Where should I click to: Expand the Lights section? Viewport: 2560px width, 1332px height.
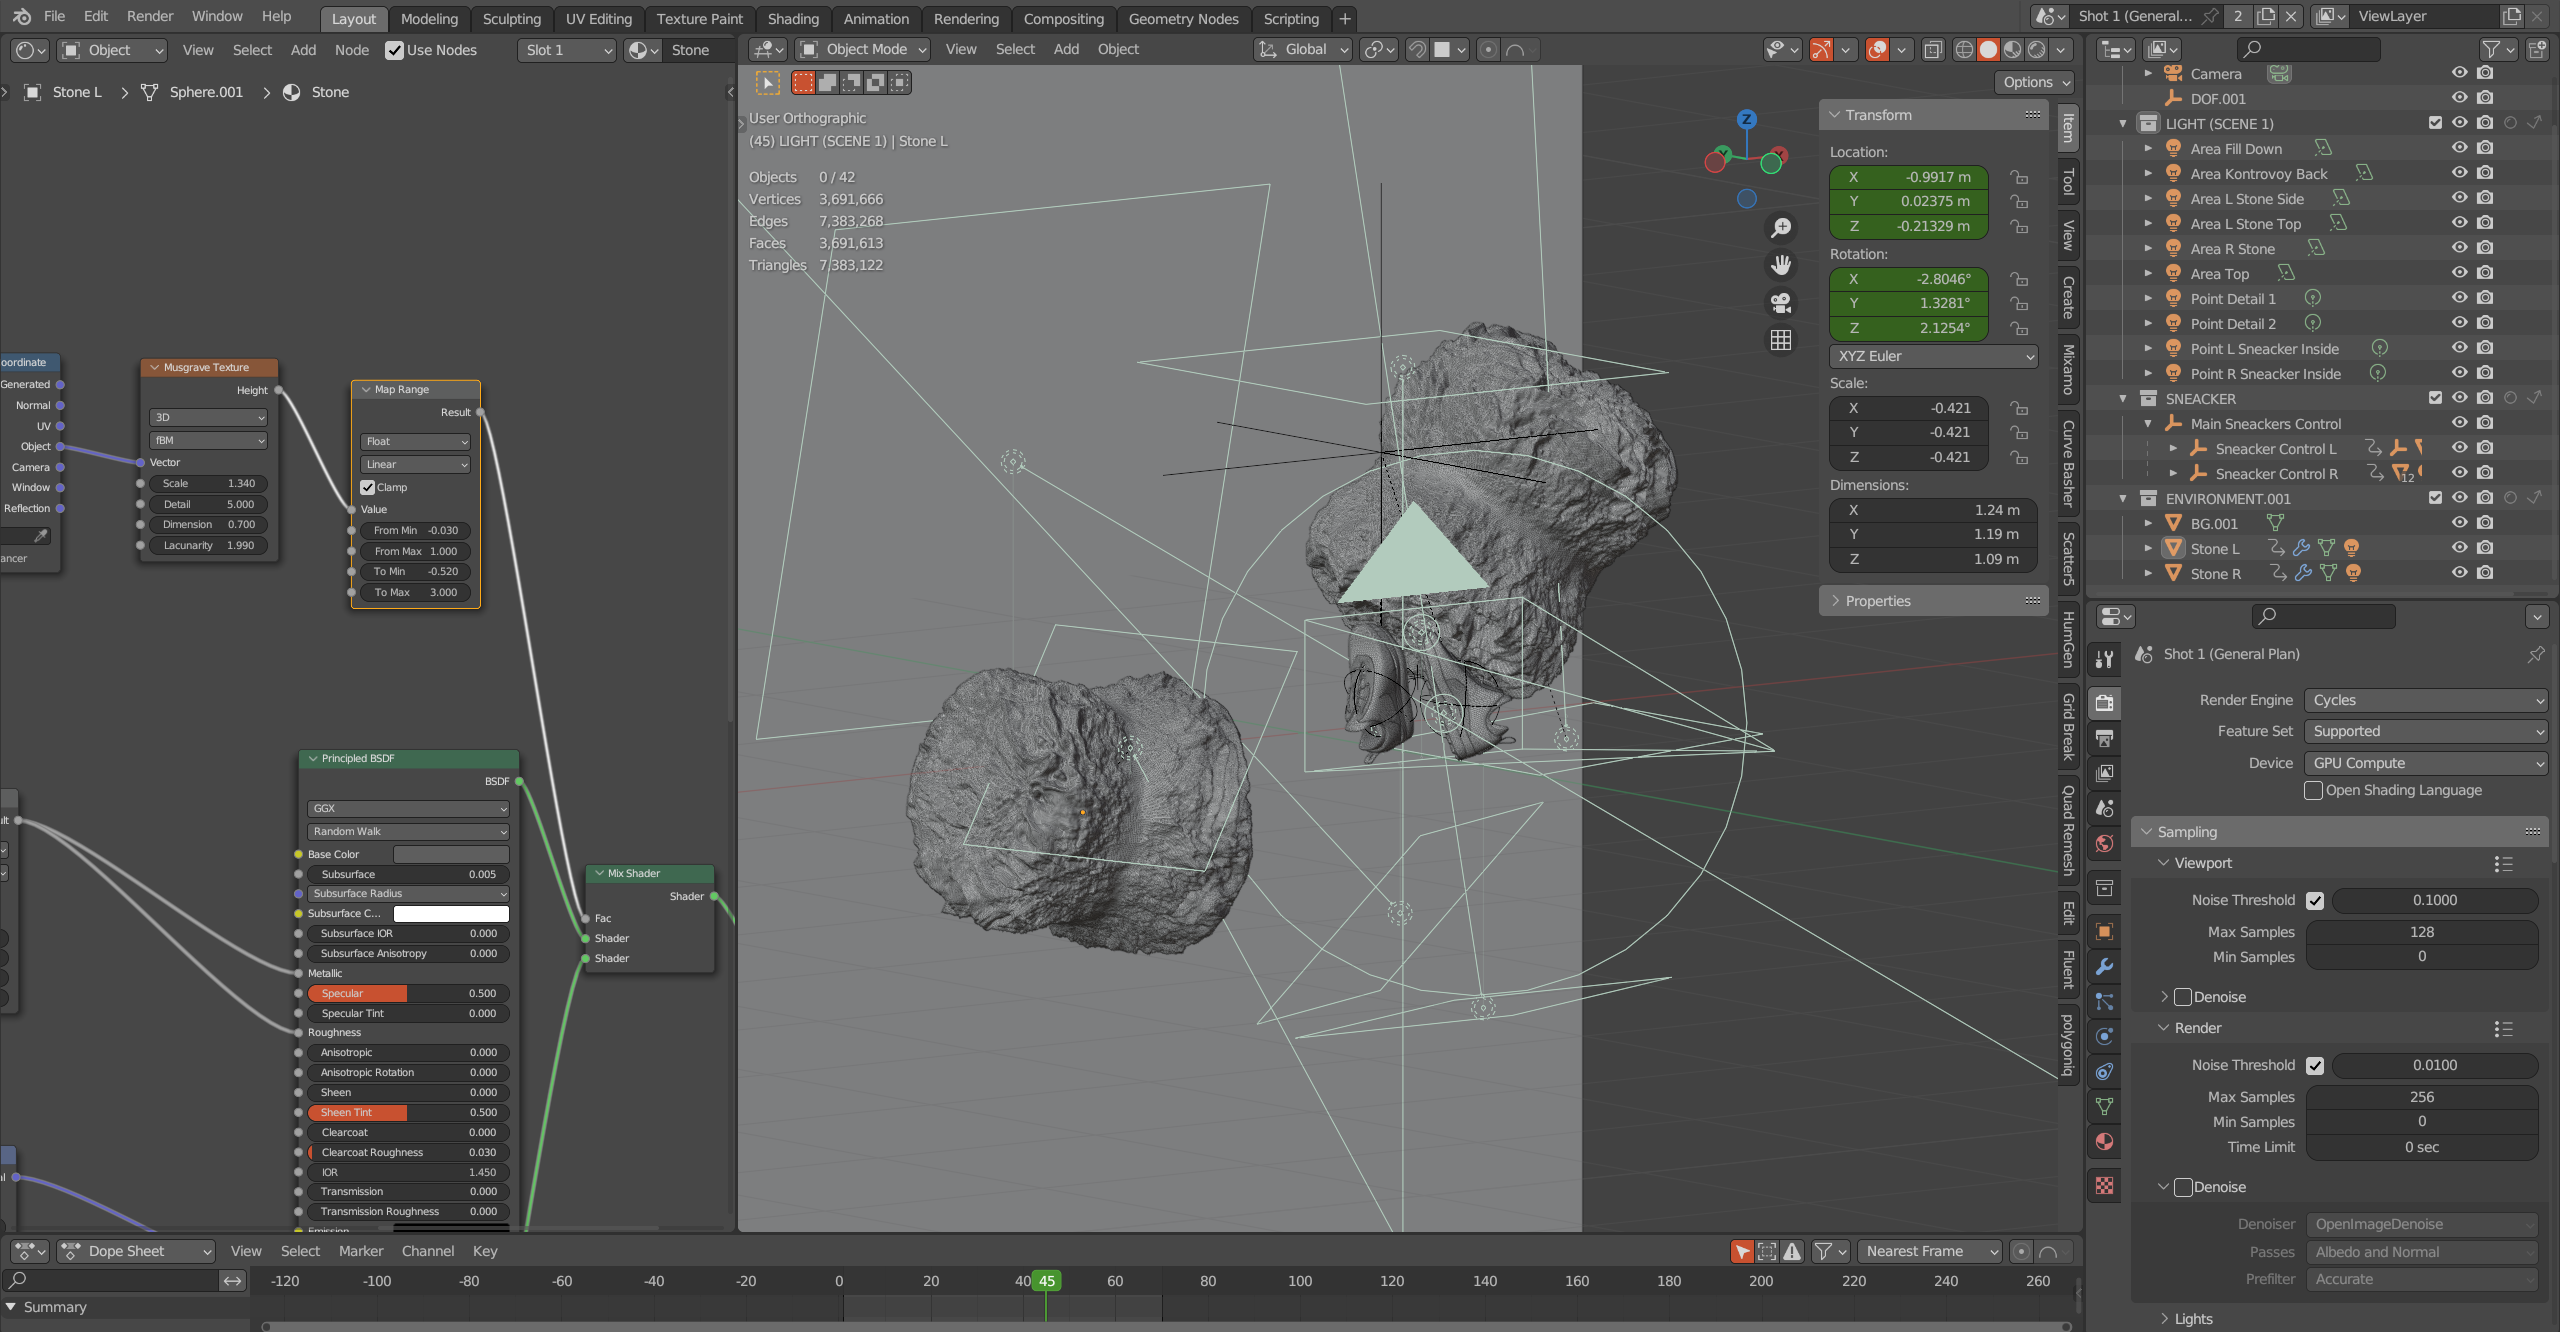2192,1318
